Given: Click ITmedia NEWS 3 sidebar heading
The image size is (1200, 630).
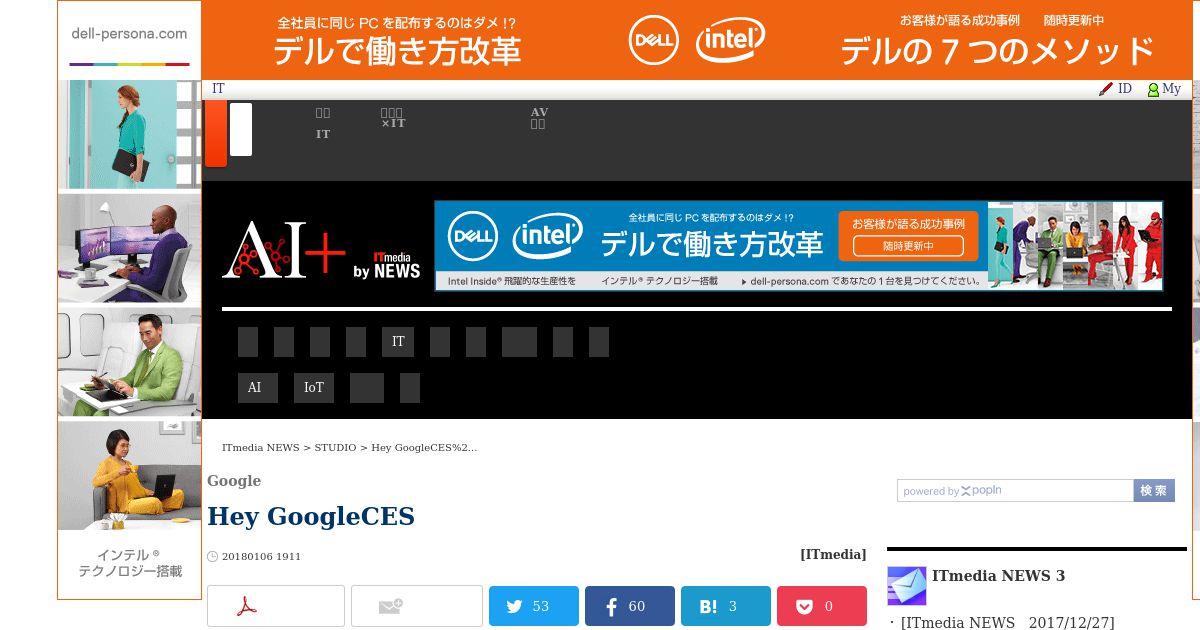Looking at the screenshot, I should tap(998, 576).
